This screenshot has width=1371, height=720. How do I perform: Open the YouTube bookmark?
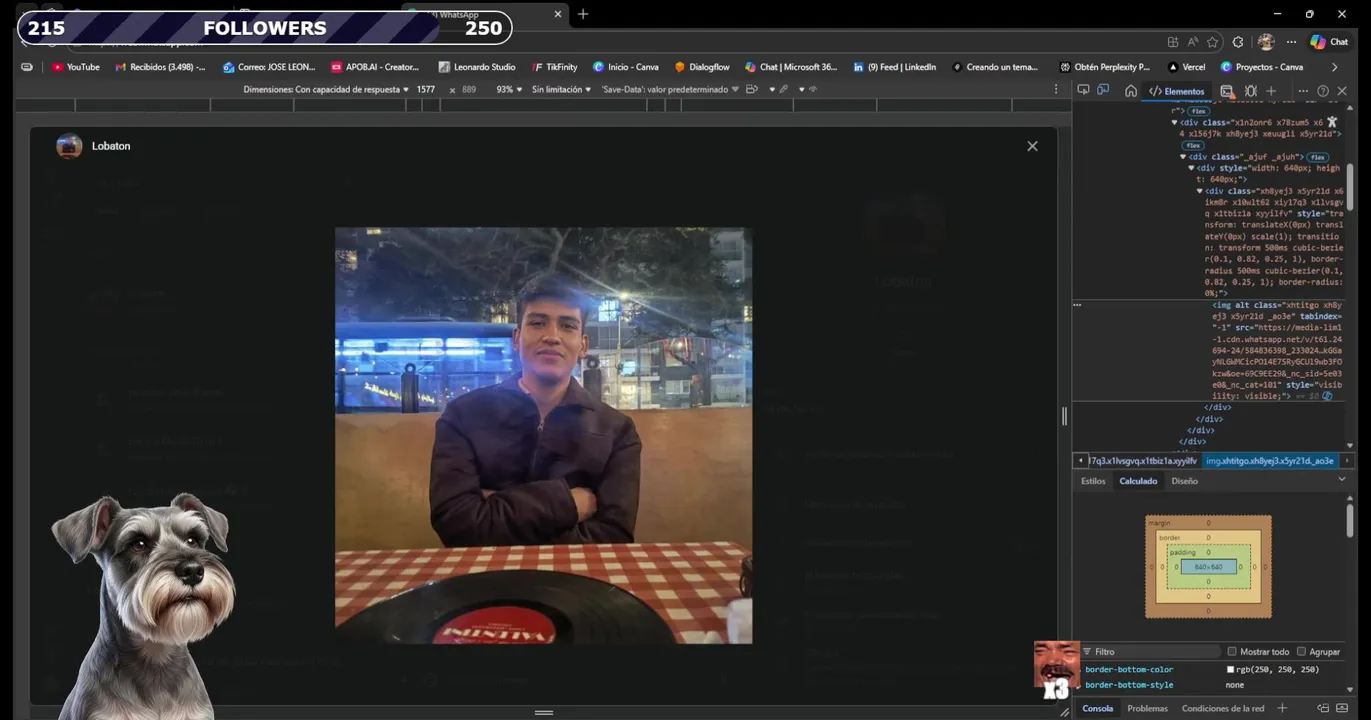(x=76, y=67)
